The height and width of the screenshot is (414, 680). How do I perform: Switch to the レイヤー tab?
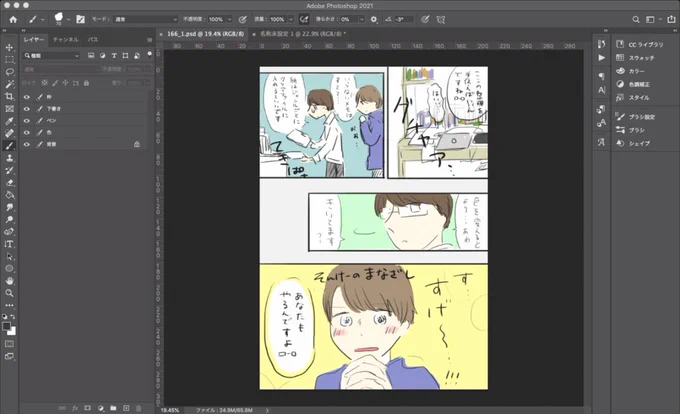coord(34,39)
